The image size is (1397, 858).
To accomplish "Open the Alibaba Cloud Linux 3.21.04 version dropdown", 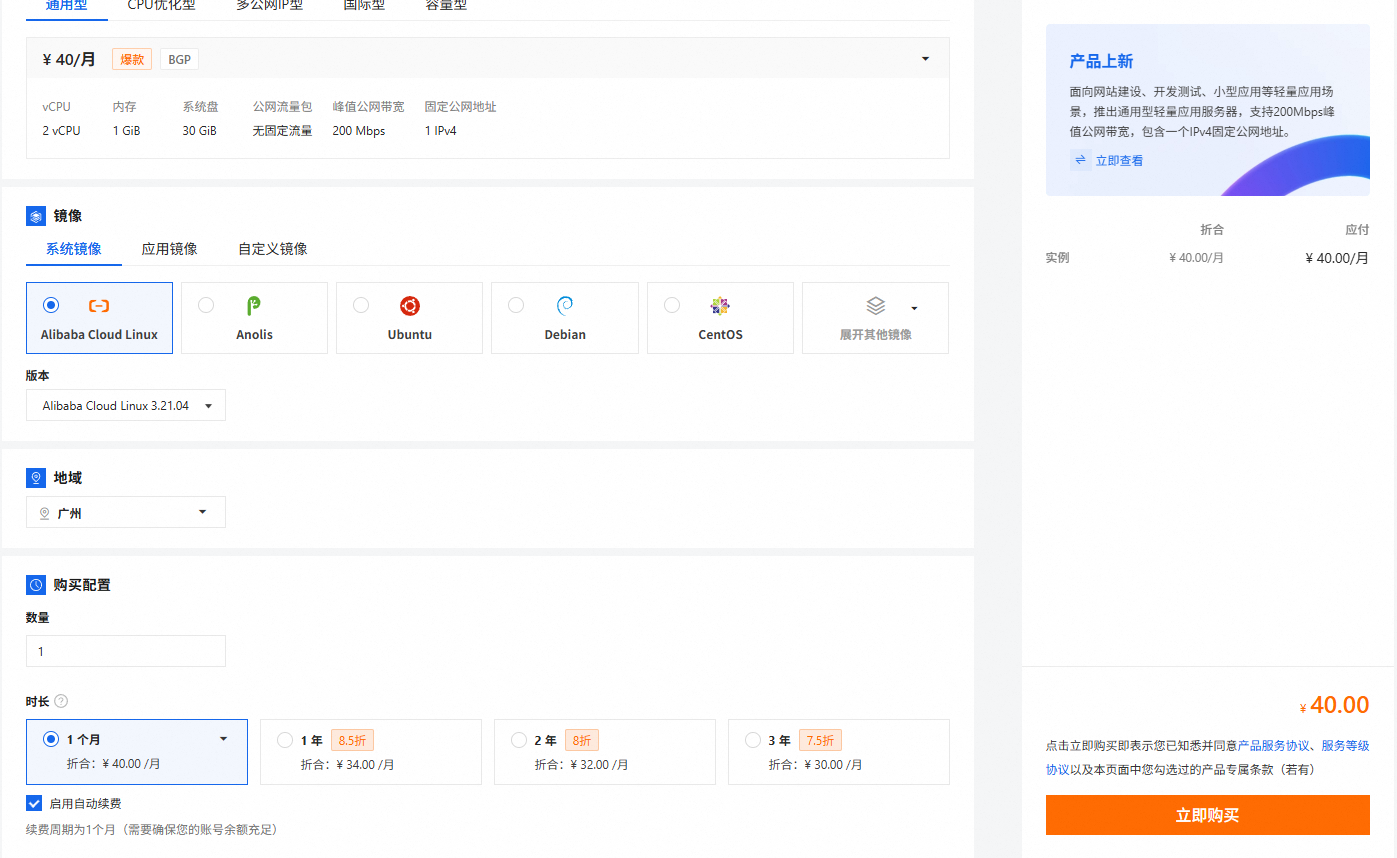I will (x=126, y=405).
